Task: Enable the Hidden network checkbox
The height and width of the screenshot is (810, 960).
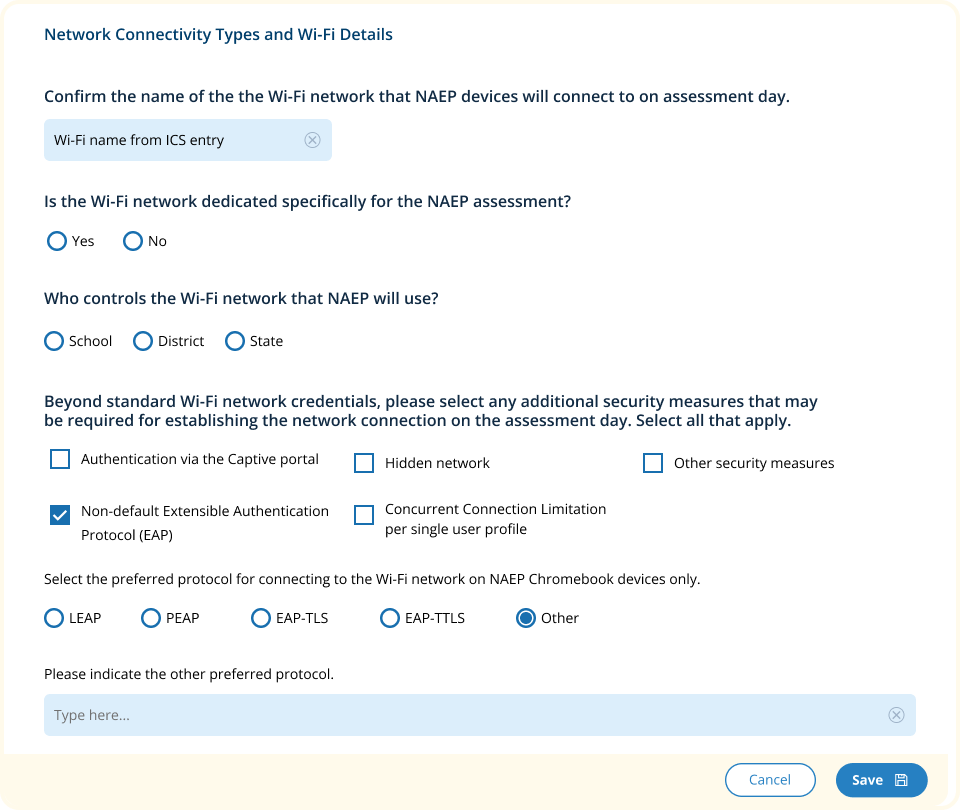Action: [364, 463]
